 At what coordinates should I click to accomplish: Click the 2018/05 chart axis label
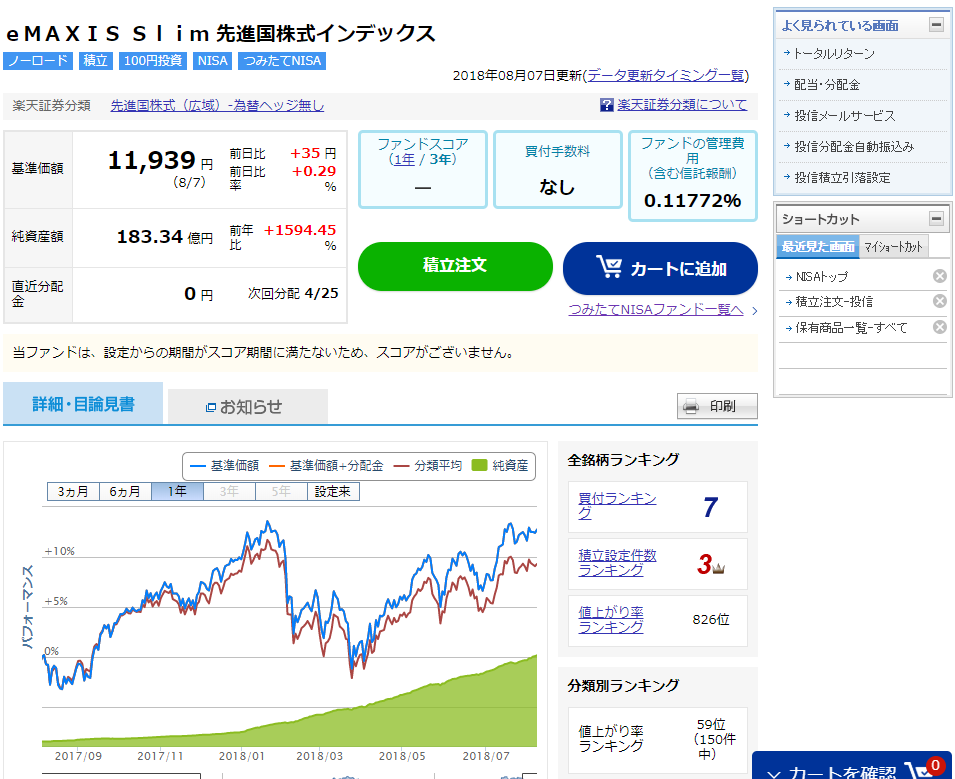click(x=401, y=756)
